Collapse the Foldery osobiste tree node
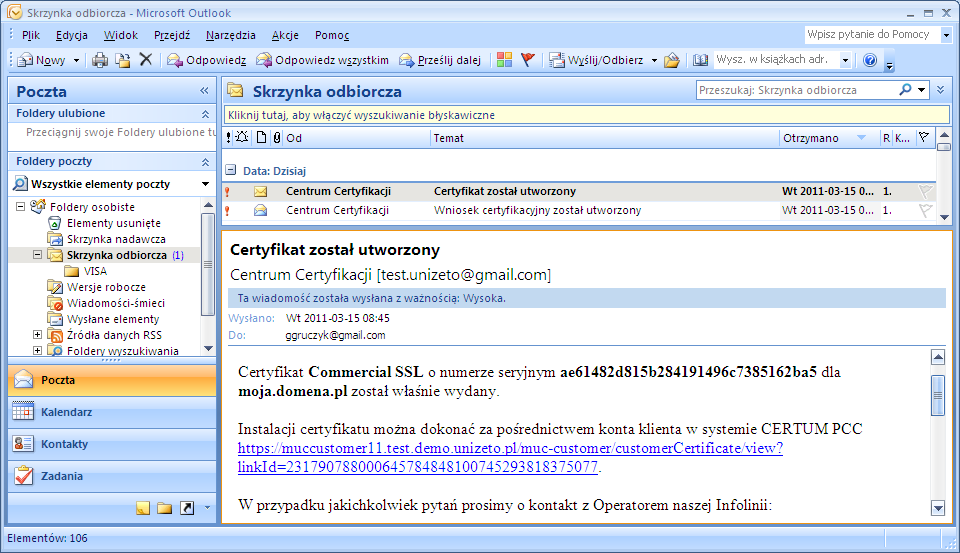The image size is (960, 553). pyautogui.click(x=20, y=207)
